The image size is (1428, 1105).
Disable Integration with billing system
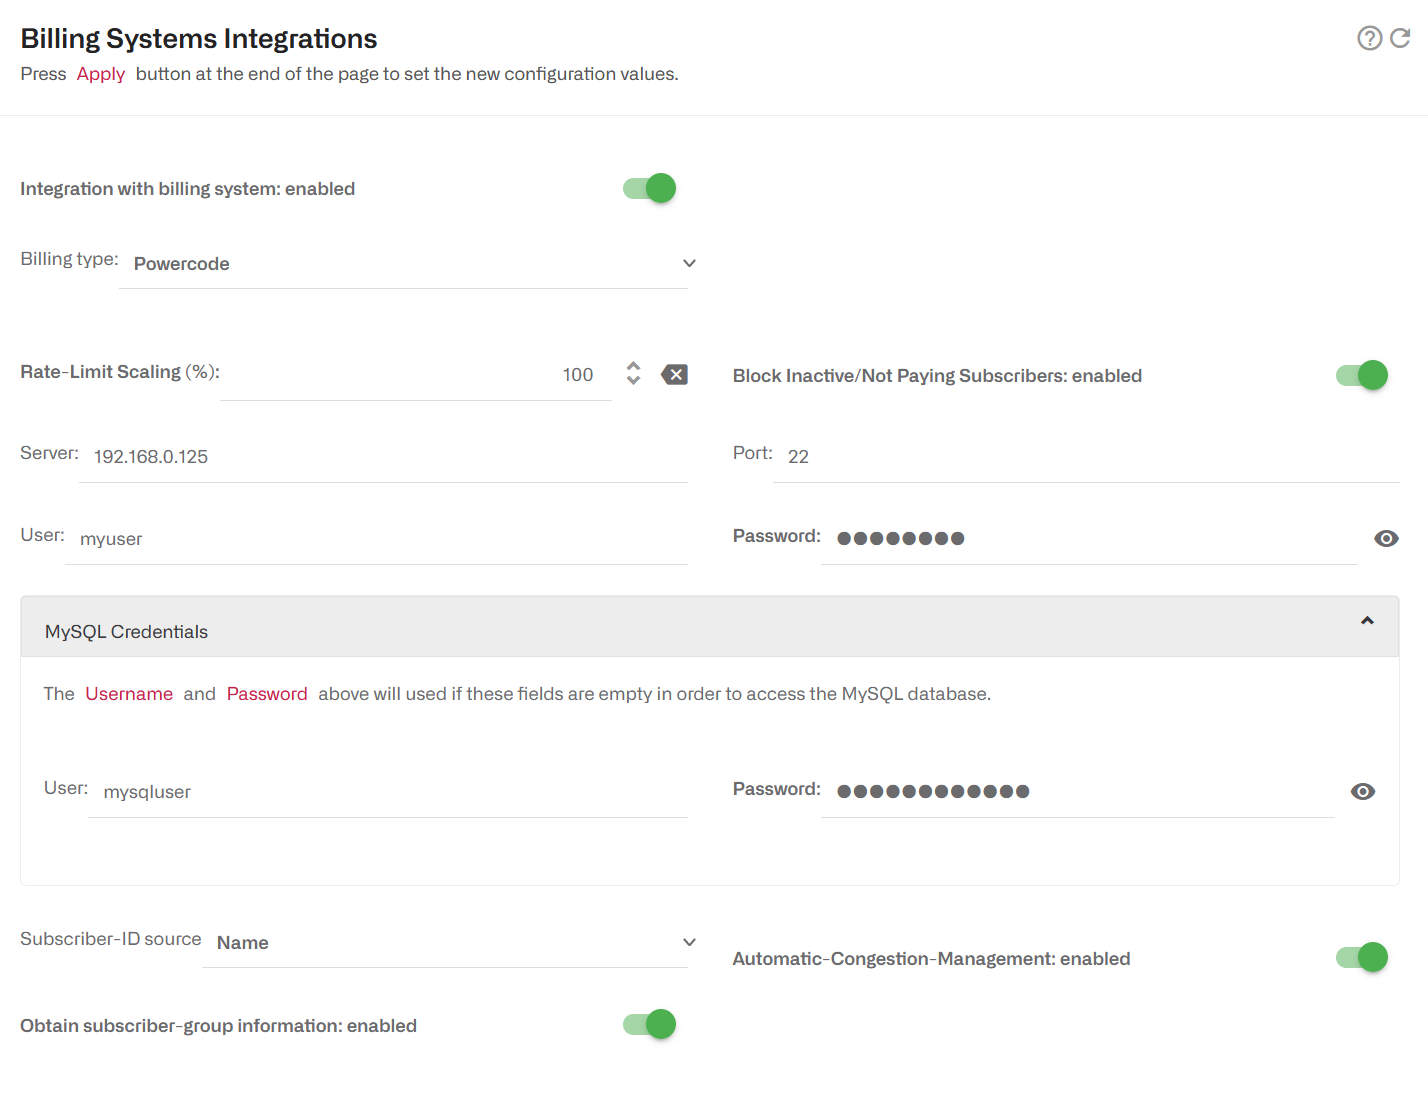point(647,188)
